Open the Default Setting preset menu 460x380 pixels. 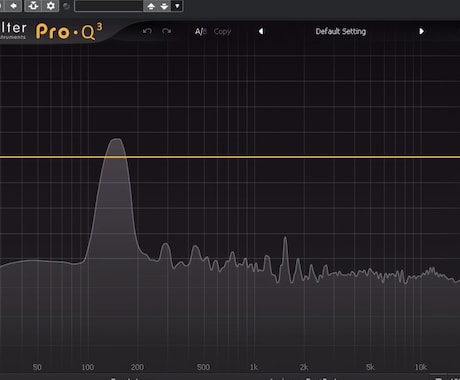[341, 31]
